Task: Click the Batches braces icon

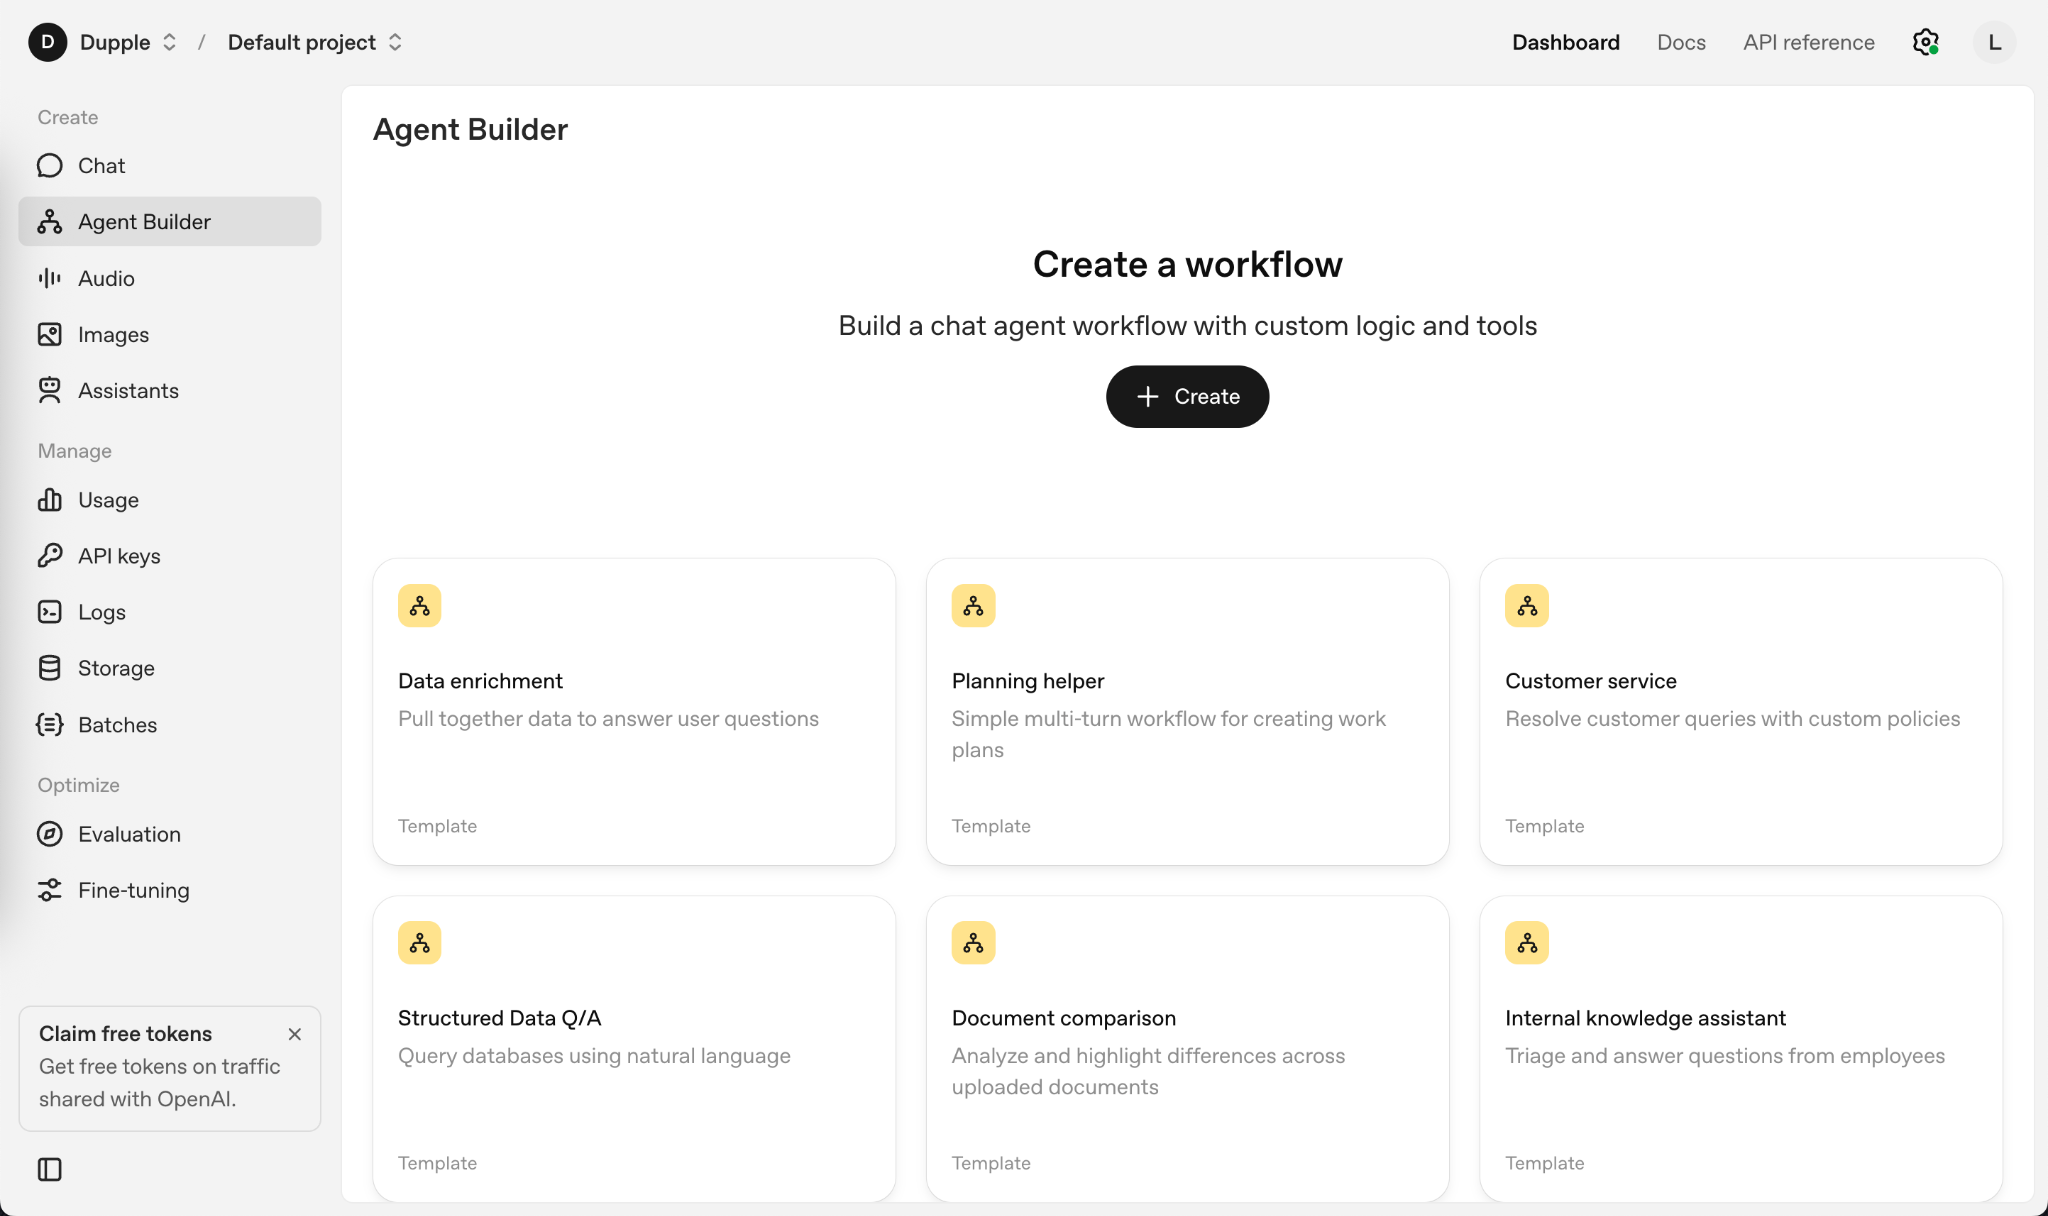Action: (x=49, y=725)
